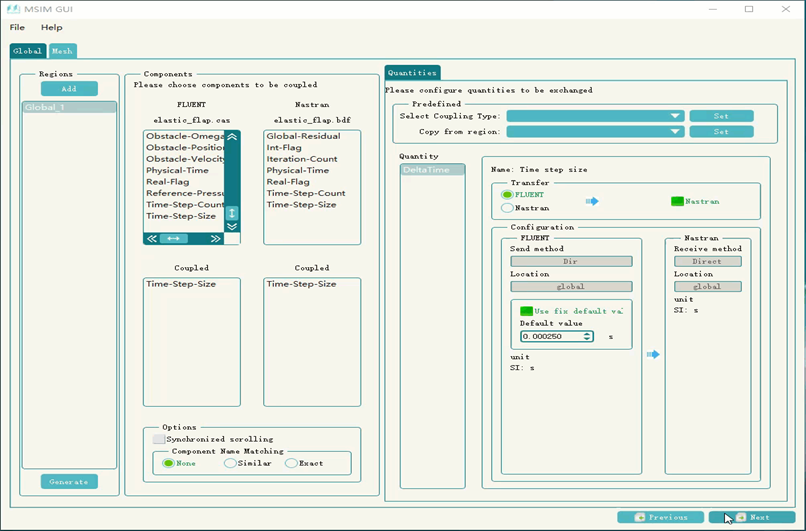Click the blue transfer arrow in the Transfer section
The height and width of the screenshot is (531, 806).
592,201
